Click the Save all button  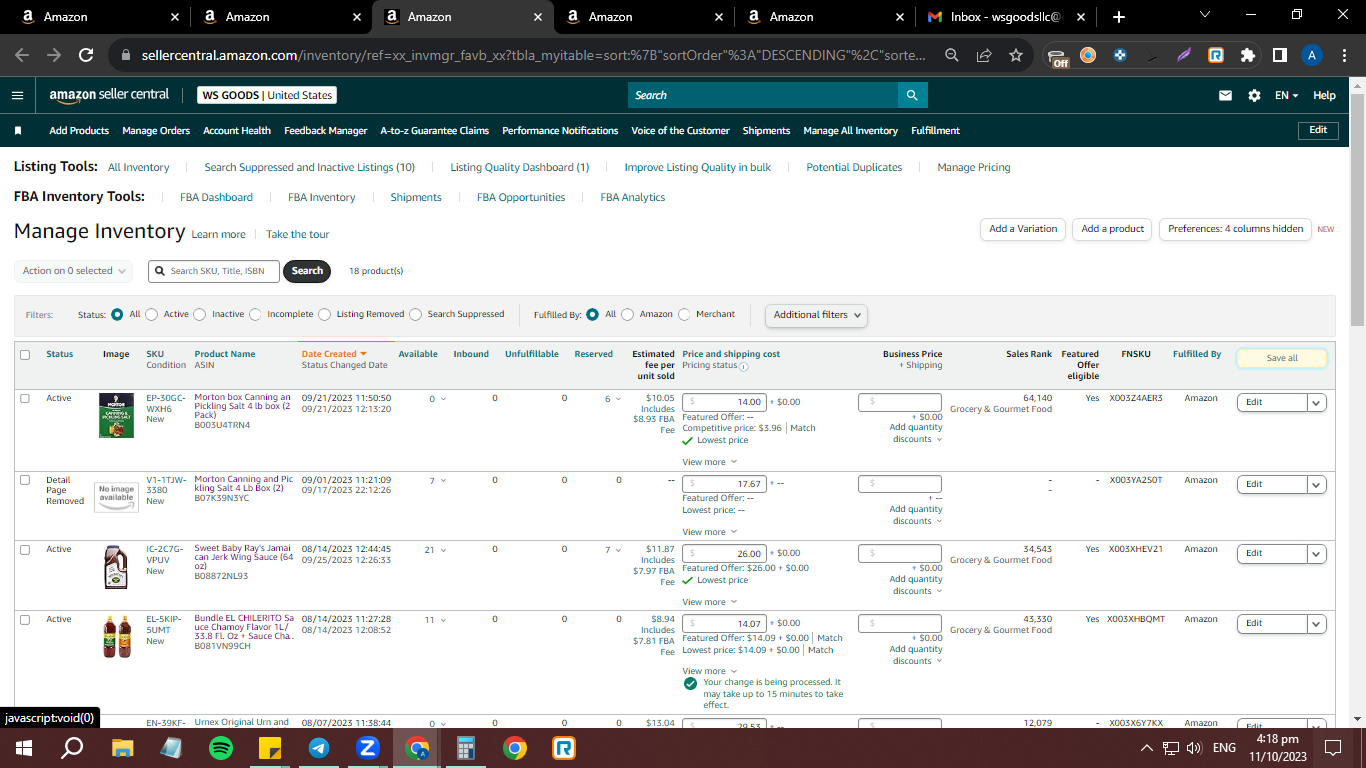click(1282, 358)
